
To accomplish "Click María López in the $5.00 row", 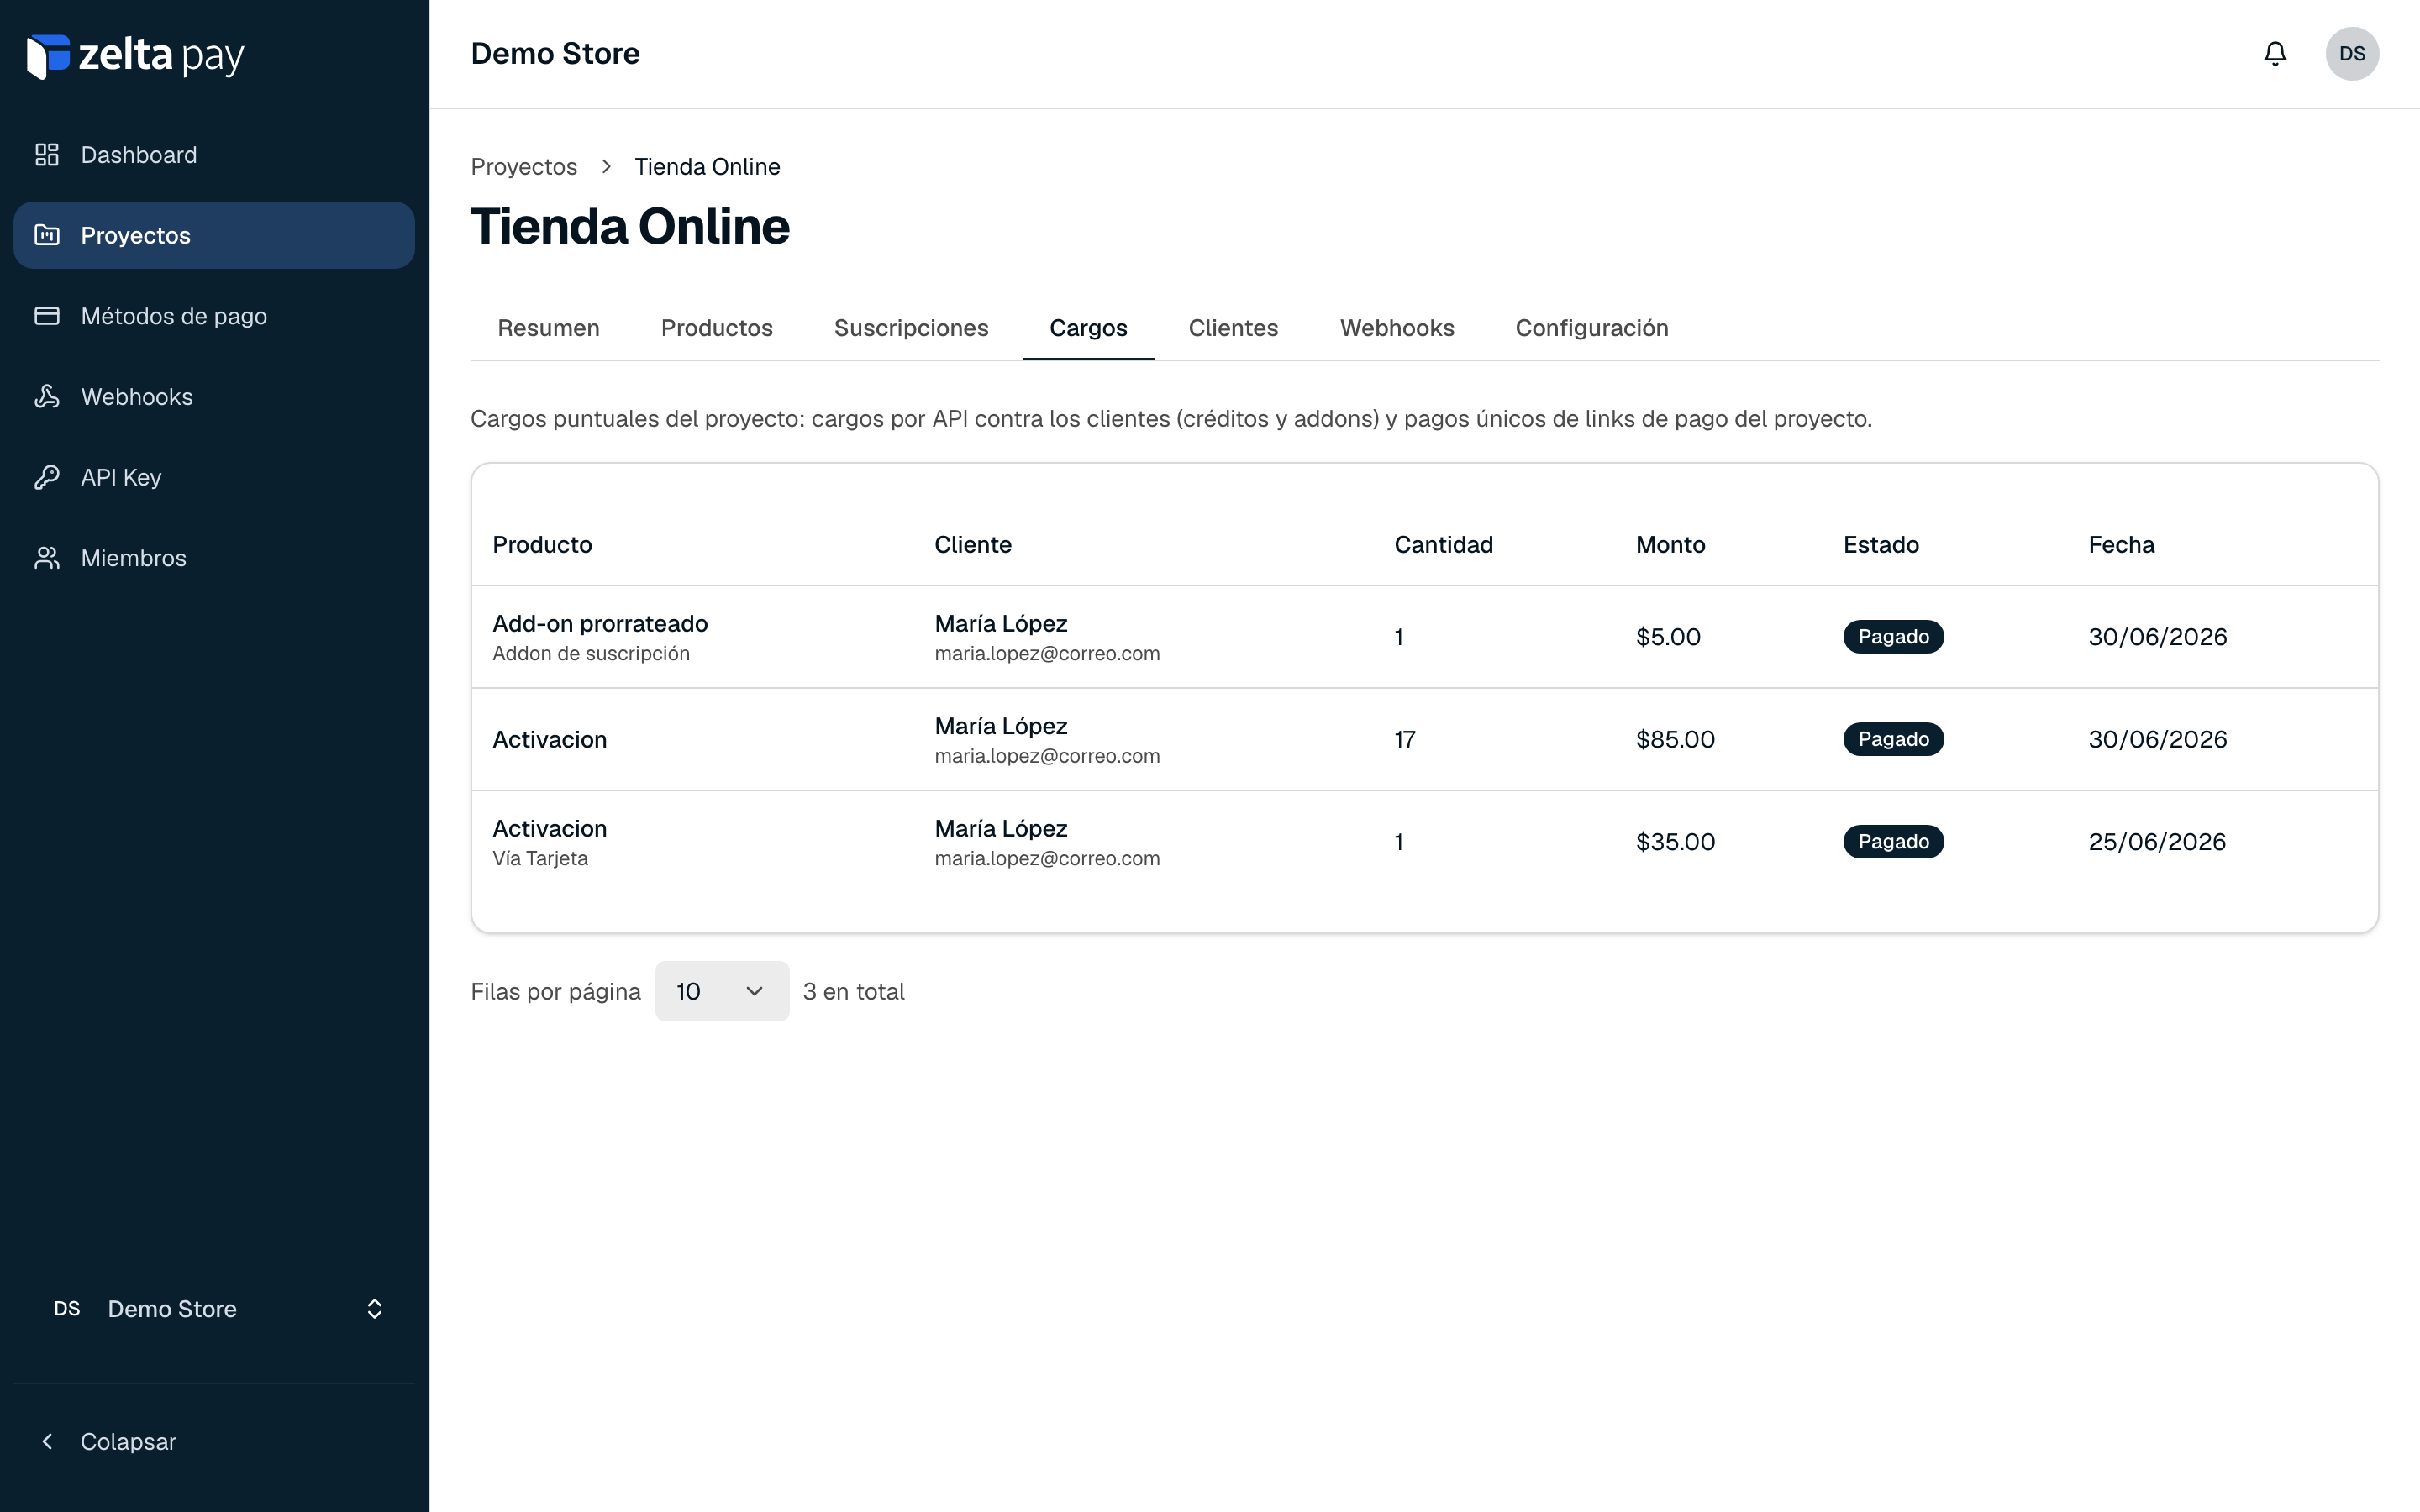I will [x=1001, y=624].
